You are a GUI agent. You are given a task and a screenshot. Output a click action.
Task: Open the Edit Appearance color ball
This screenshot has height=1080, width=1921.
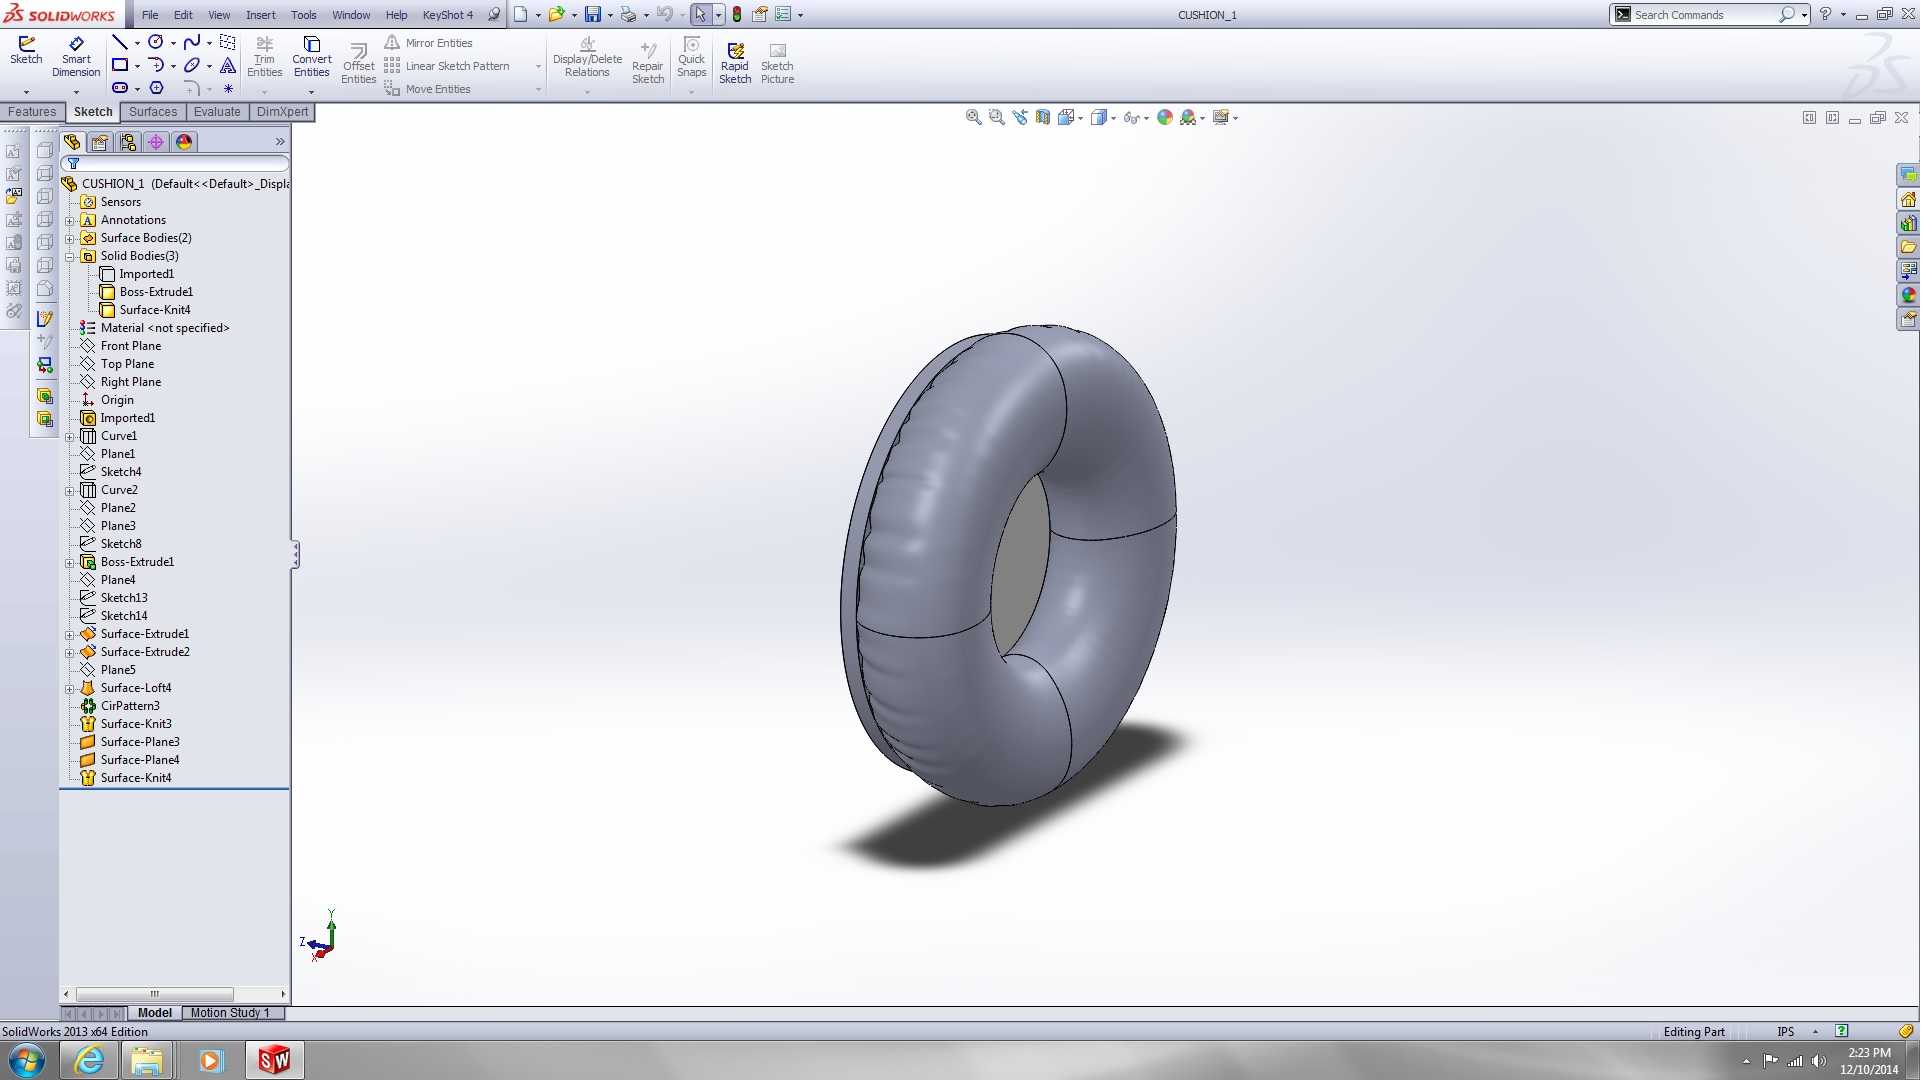1164,117
